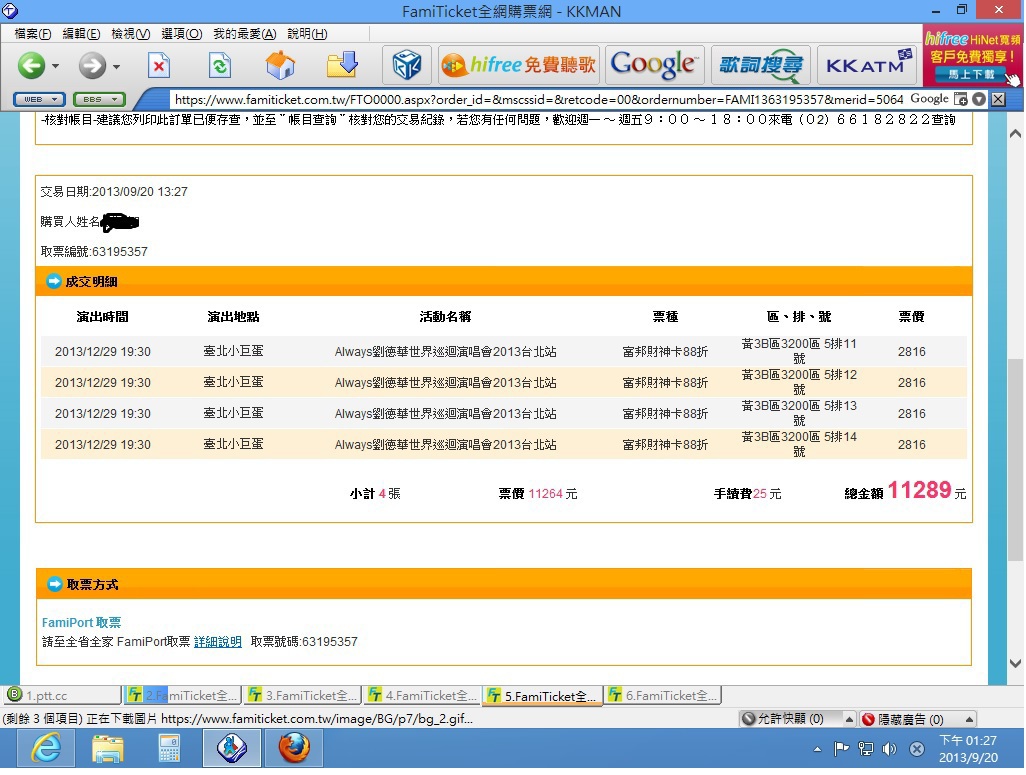Select the 5.FamiTicket tab
Screen dimensions: 1026x775
click(x=542, y=696)
